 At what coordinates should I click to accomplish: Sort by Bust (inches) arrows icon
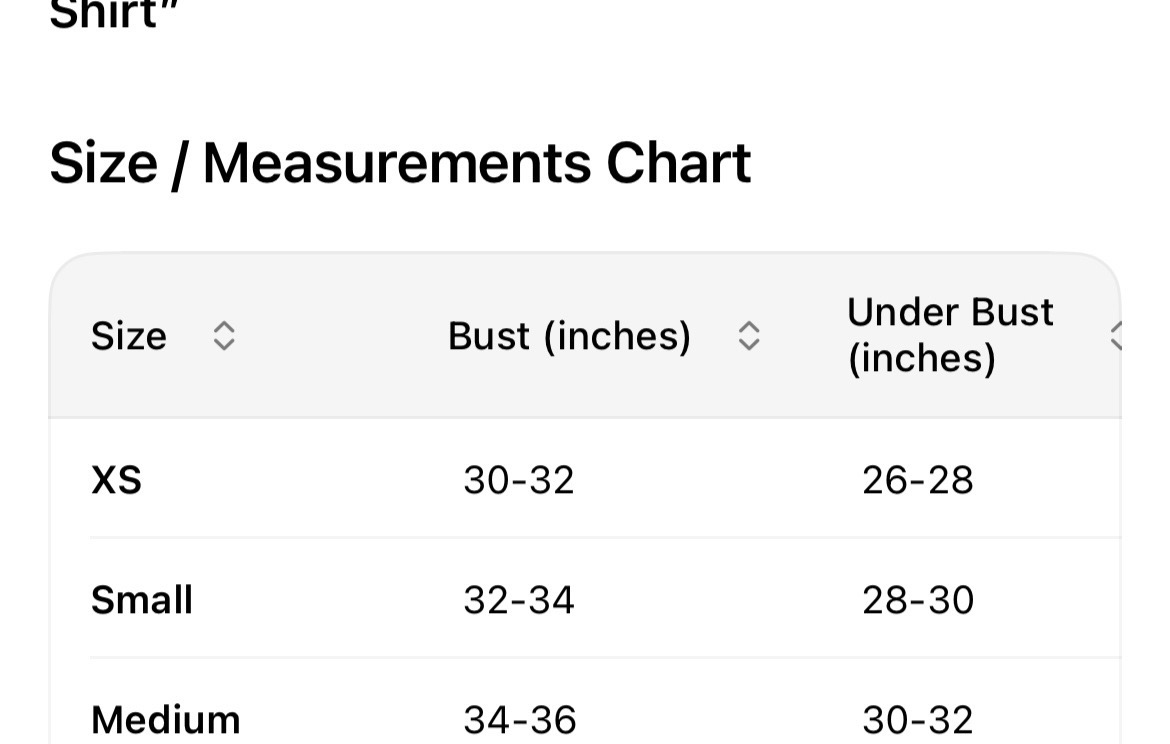click(748, 336)
